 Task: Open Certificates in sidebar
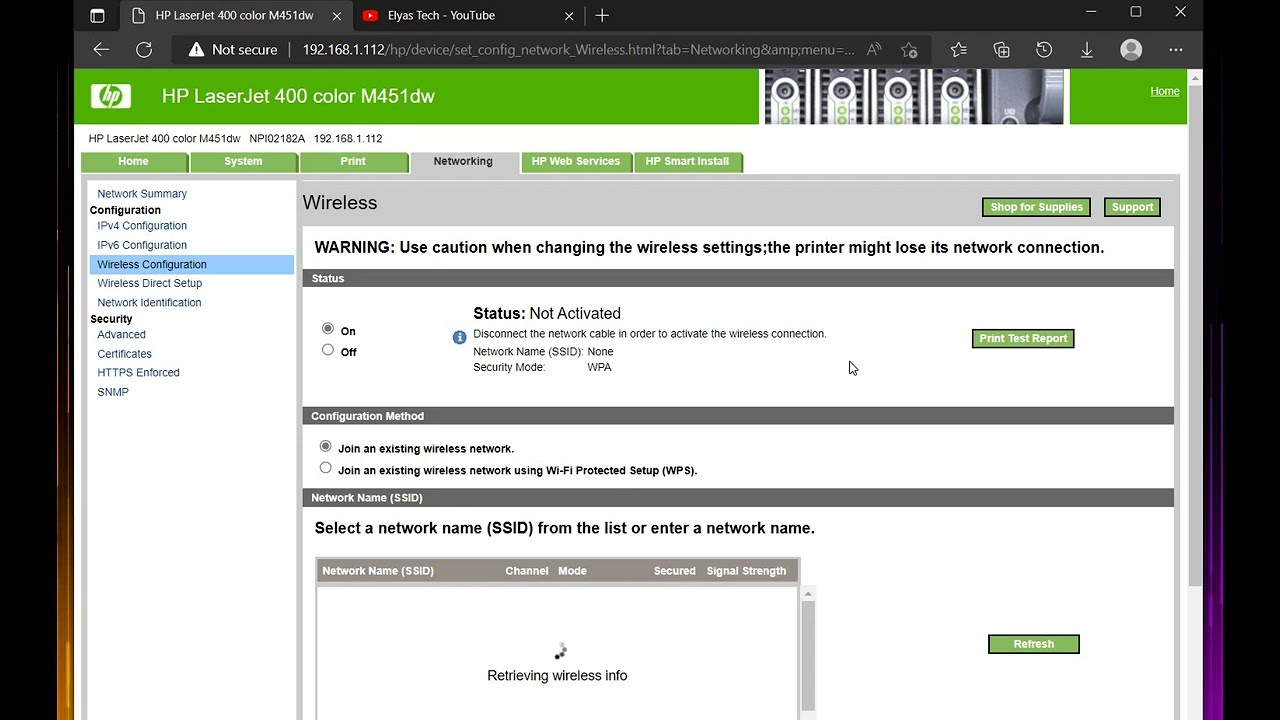pos(125,354)
